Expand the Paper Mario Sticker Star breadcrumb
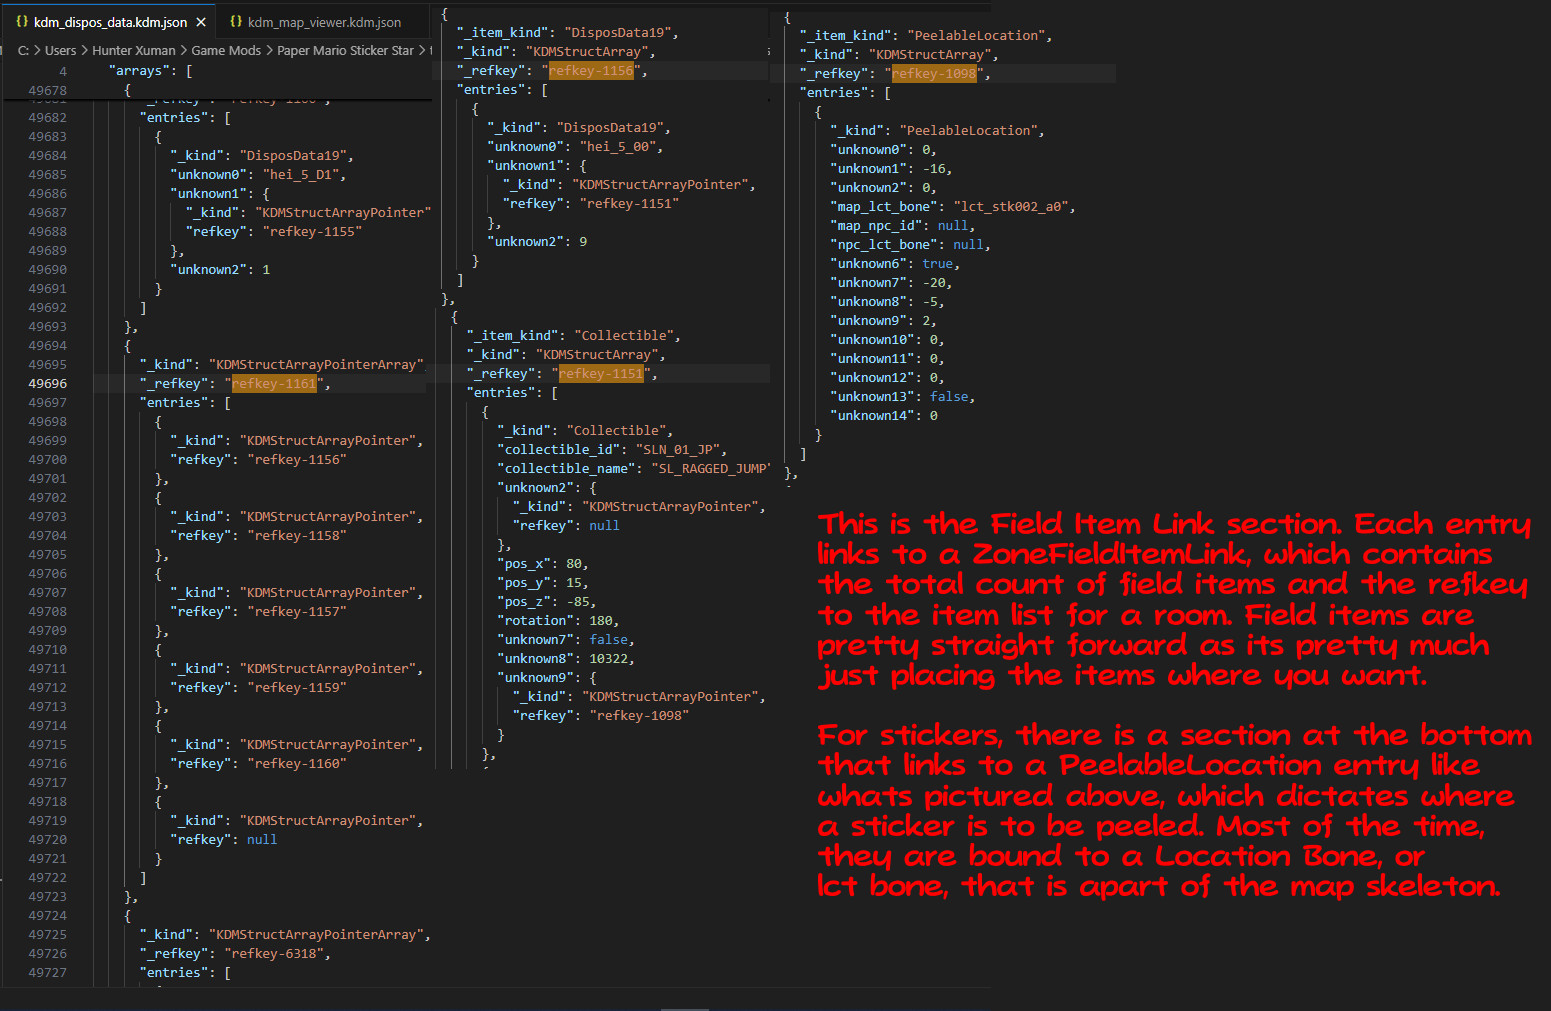This screenshot has height=1011, width=1551. (x=345, y=50)
